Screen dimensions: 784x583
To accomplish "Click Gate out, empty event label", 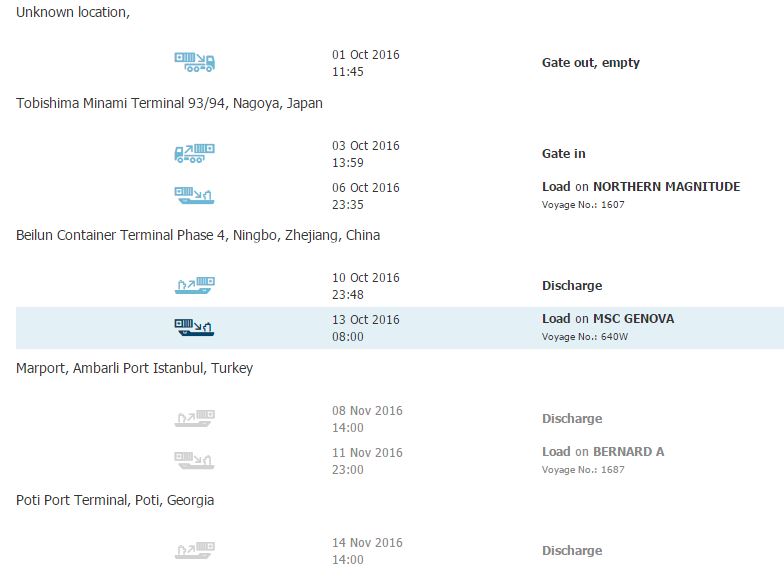I will pyautogui.click(x=591, y=62).
